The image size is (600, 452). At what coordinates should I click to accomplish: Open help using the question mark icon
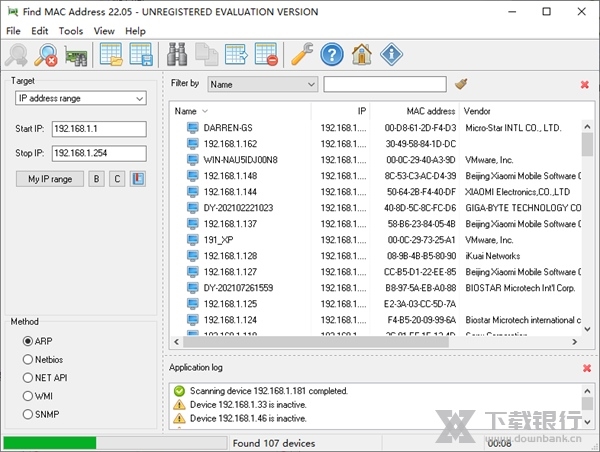click(331, 54)
